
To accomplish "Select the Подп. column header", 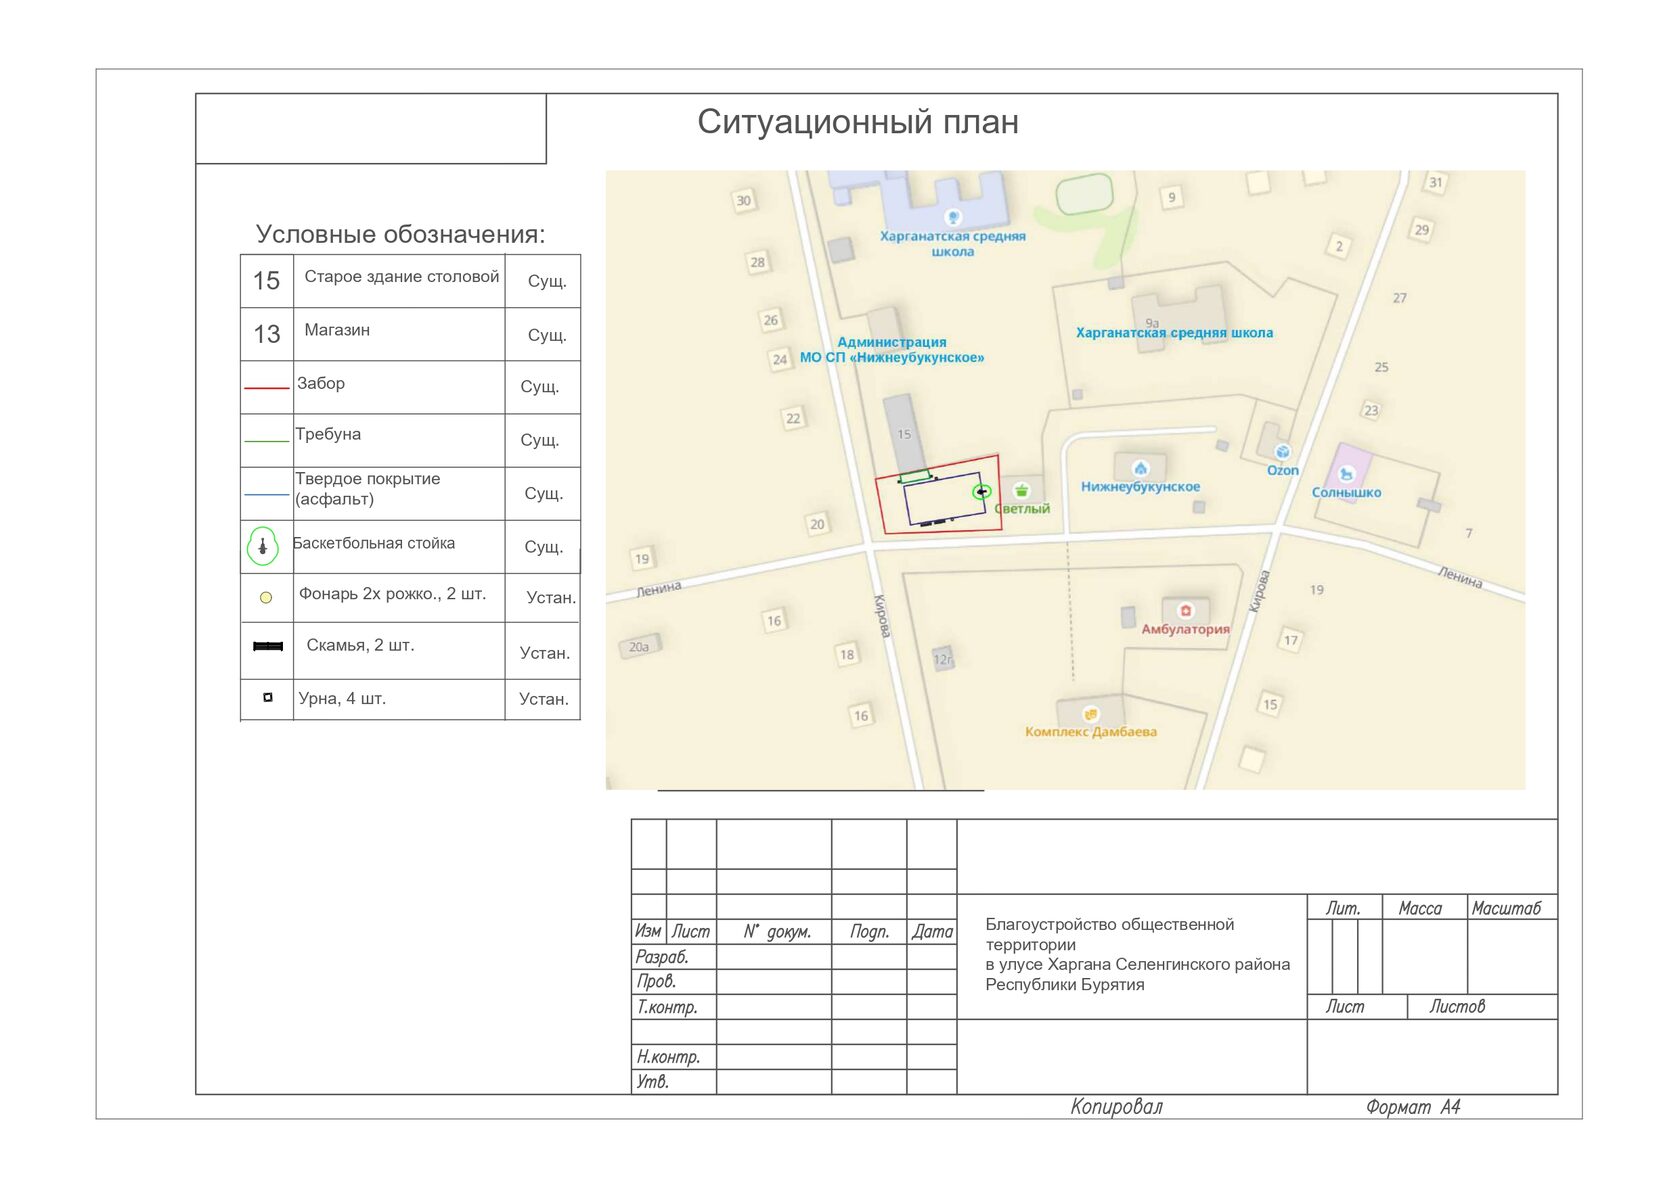I will tap(870, 932).
